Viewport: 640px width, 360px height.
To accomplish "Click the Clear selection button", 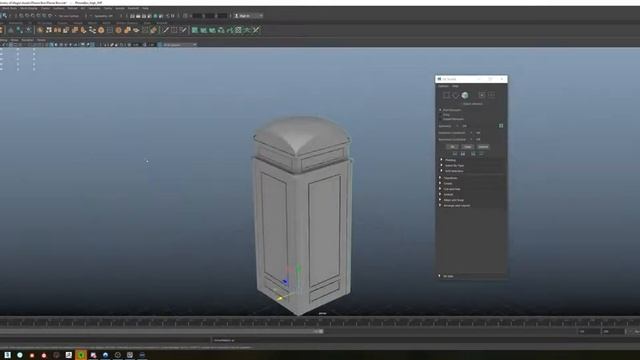I will [468, 147].
